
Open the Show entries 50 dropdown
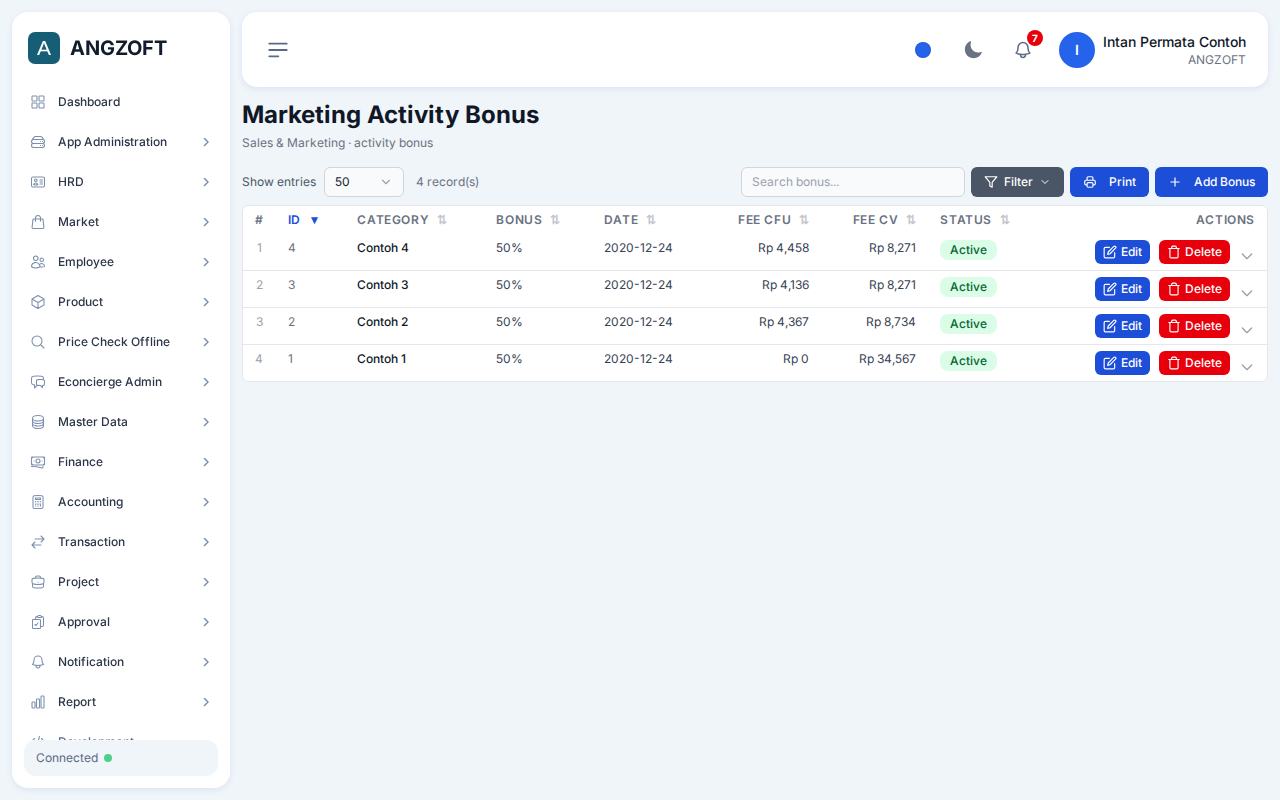(364, 182)
